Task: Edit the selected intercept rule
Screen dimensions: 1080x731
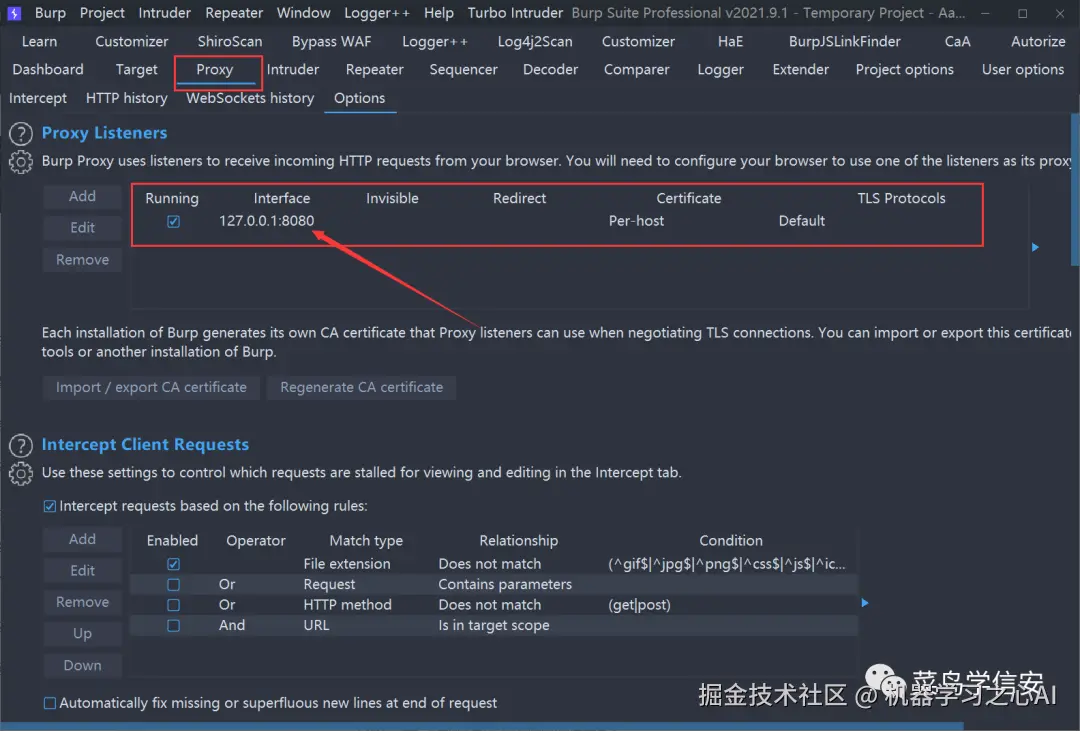Action: click(83, 571)
